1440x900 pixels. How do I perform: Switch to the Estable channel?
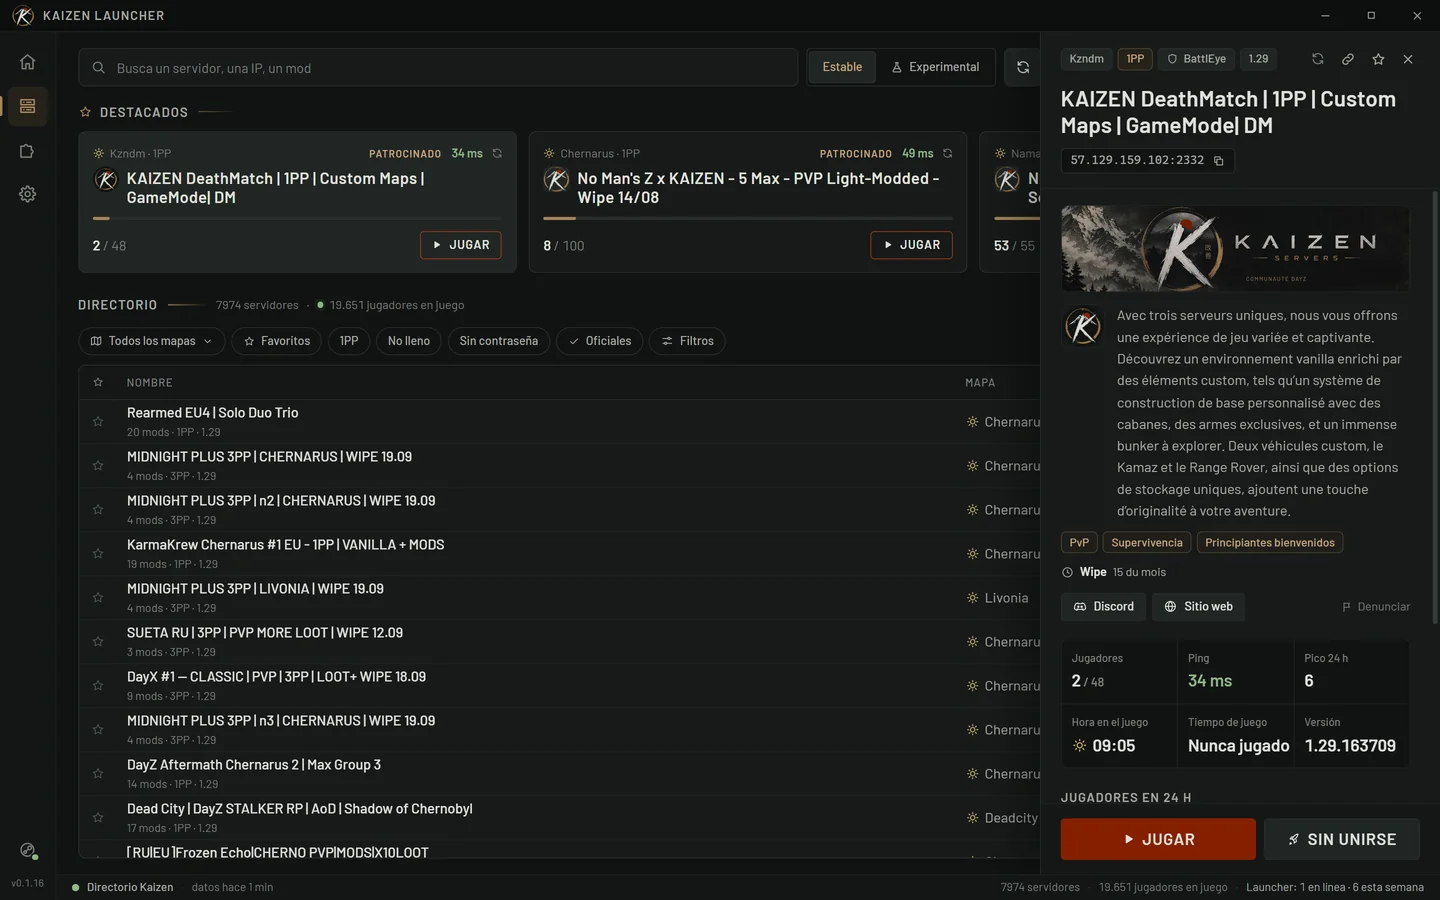pyautogui.click(x=842, y=67)
